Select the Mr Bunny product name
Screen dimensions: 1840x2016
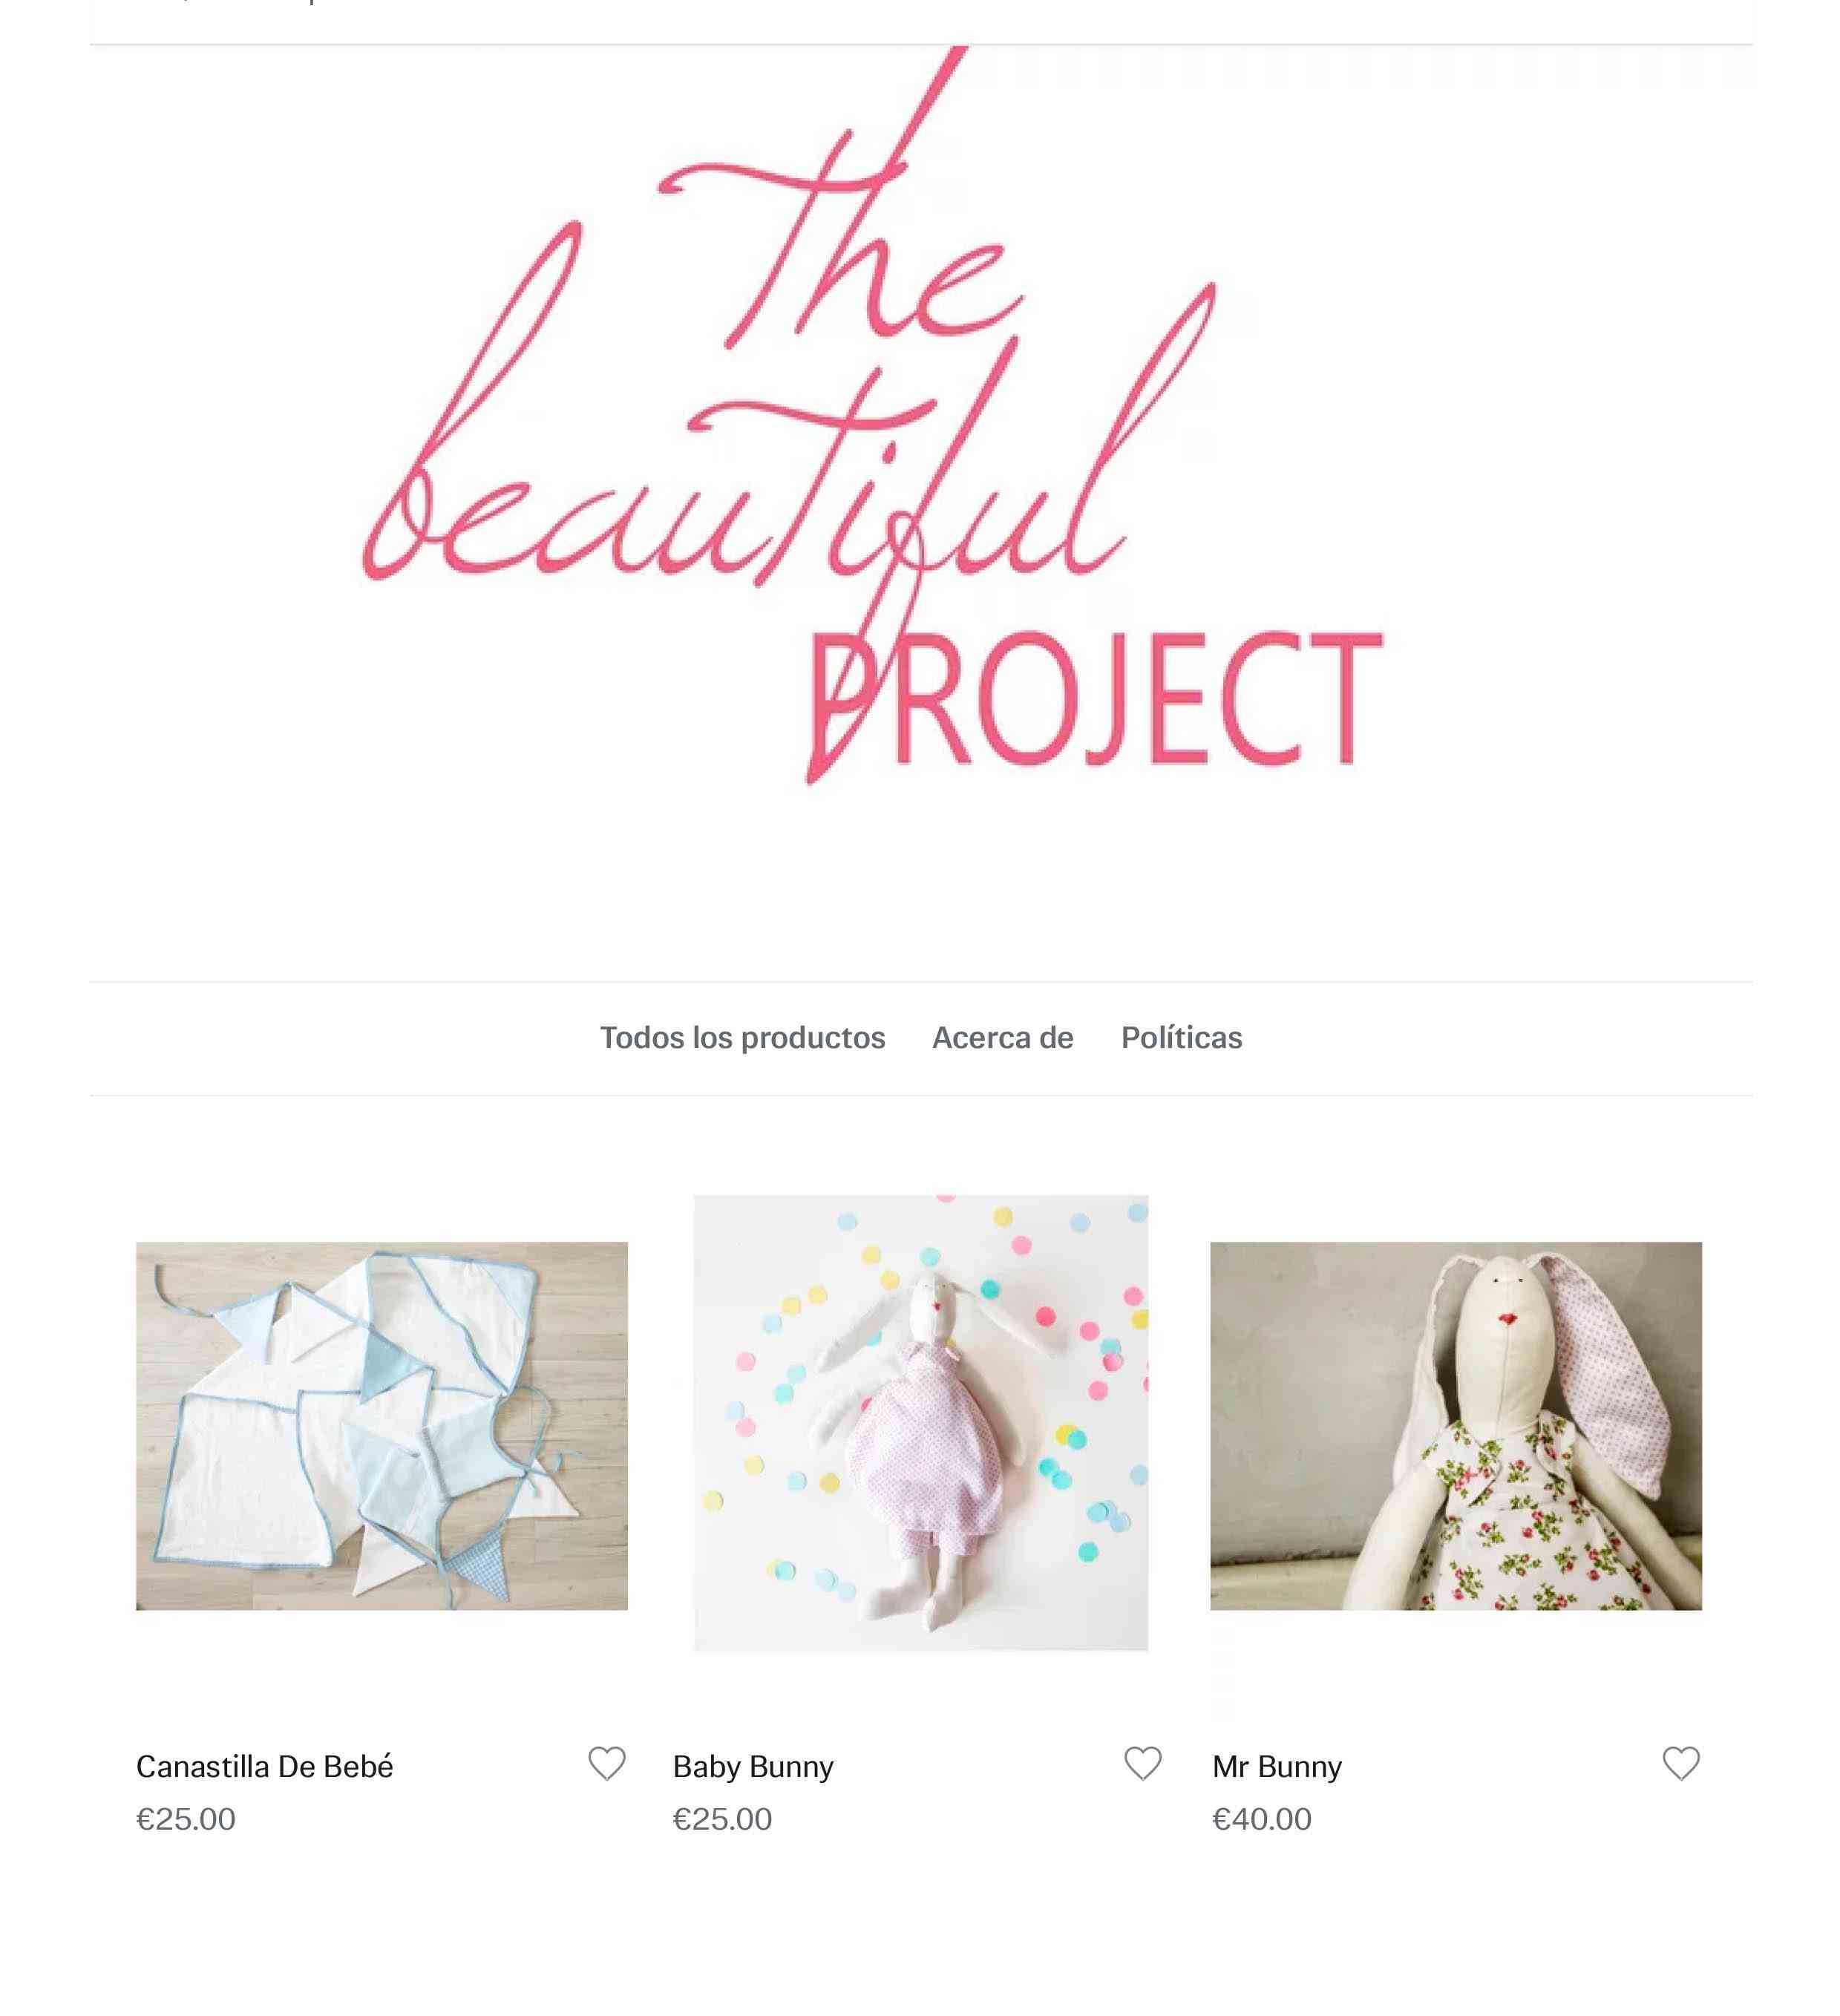click(1277, 1767)
